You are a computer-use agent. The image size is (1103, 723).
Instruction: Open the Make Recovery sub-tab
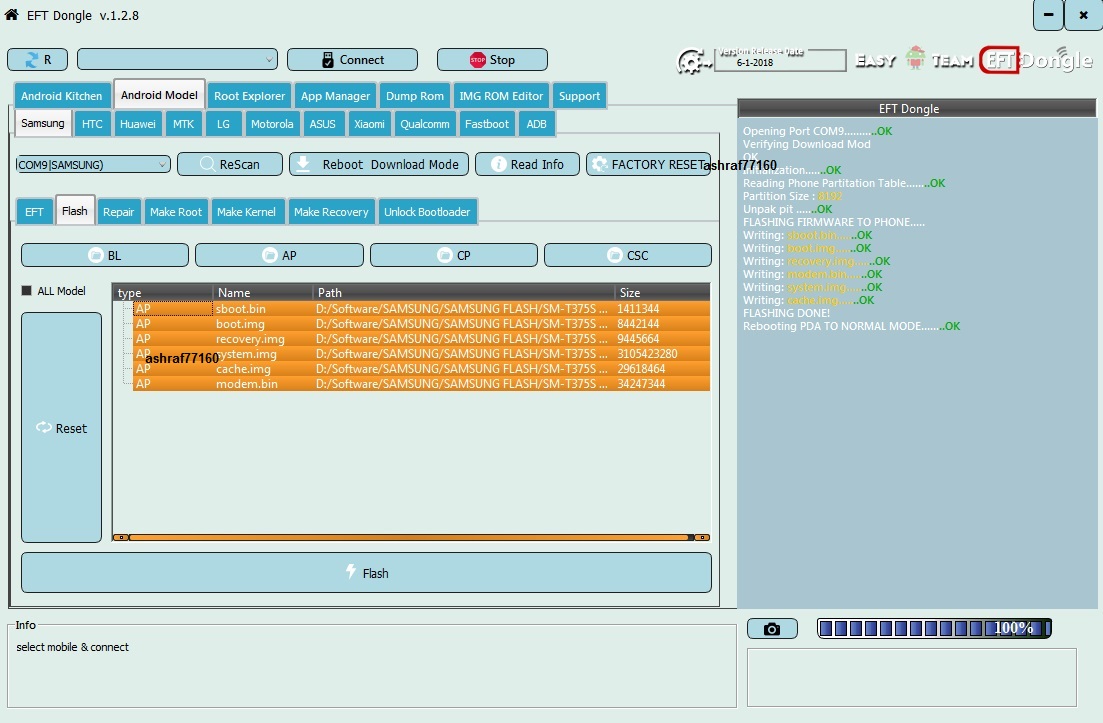(331, 212)
